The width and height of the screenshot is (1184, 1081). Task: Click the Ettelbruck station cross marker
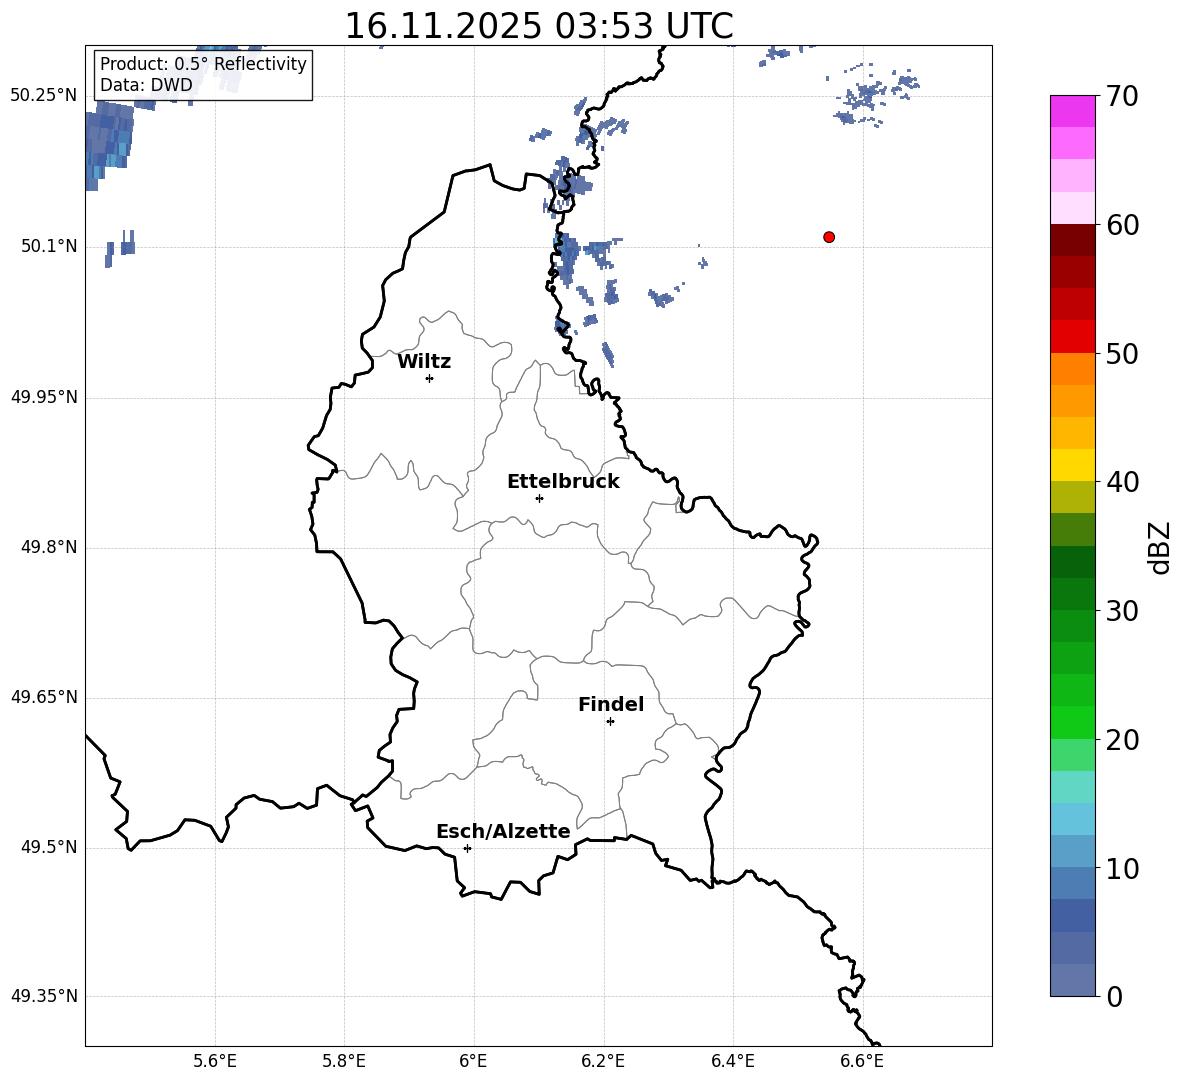pos(539,498)
